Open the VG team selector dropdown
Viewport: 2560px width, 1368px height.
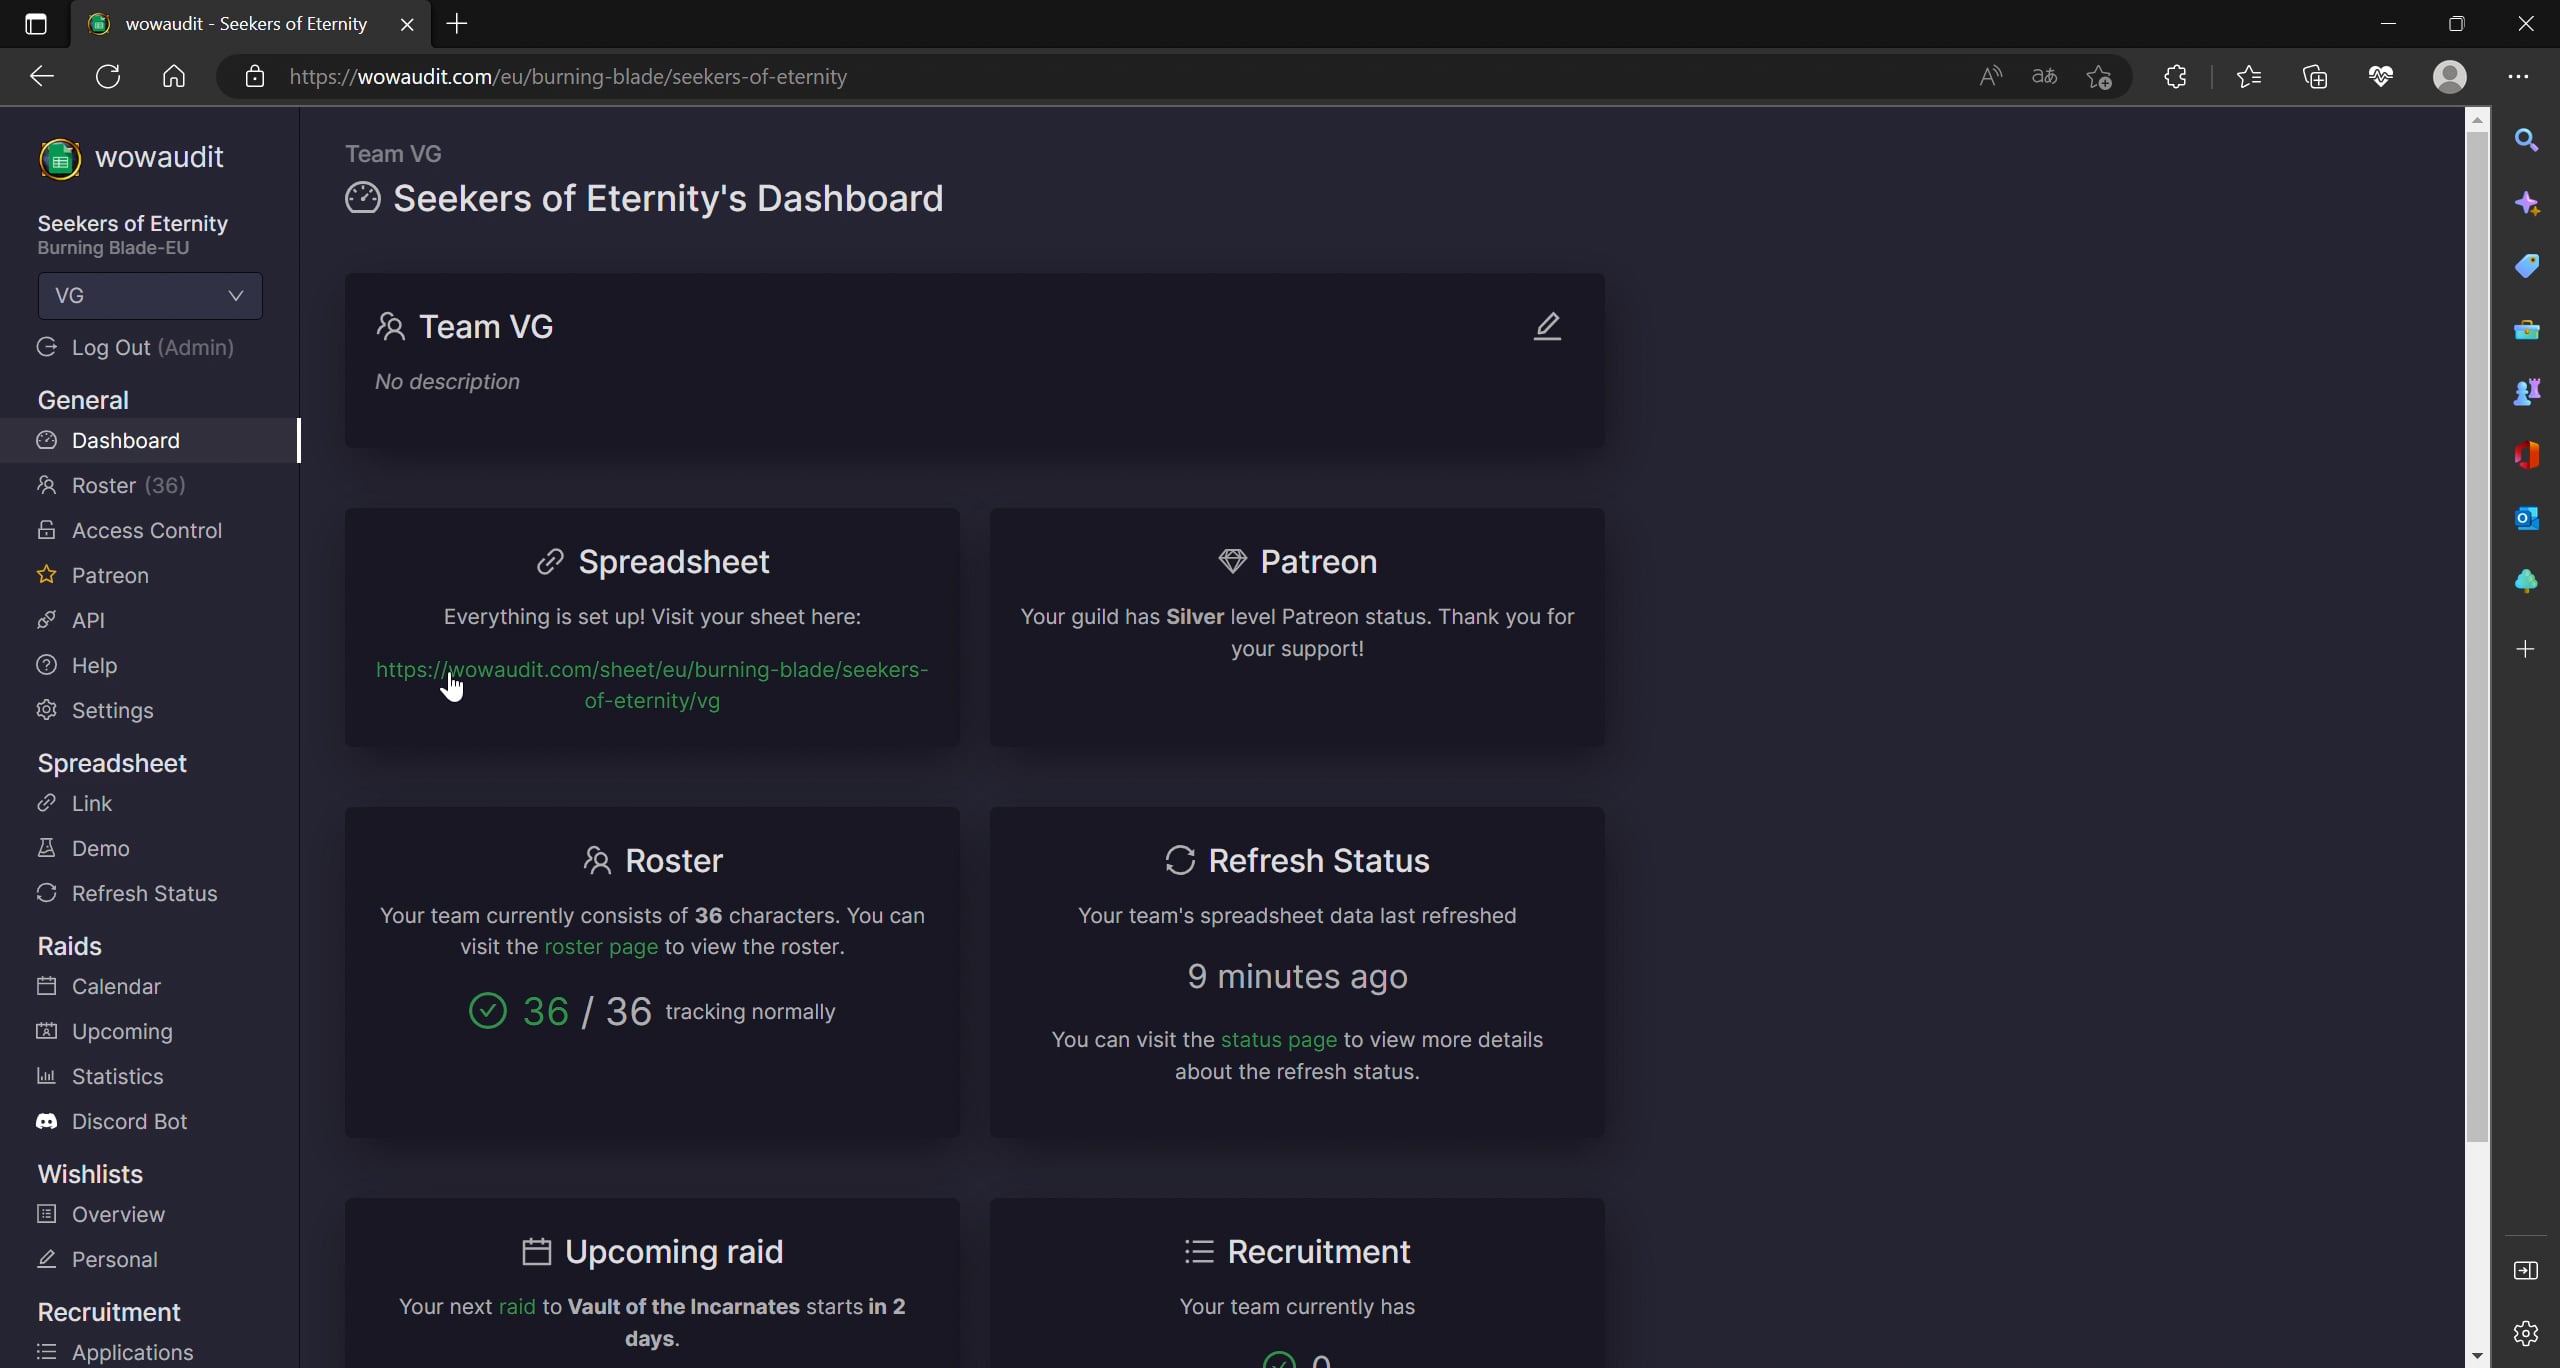click(150, 295)
